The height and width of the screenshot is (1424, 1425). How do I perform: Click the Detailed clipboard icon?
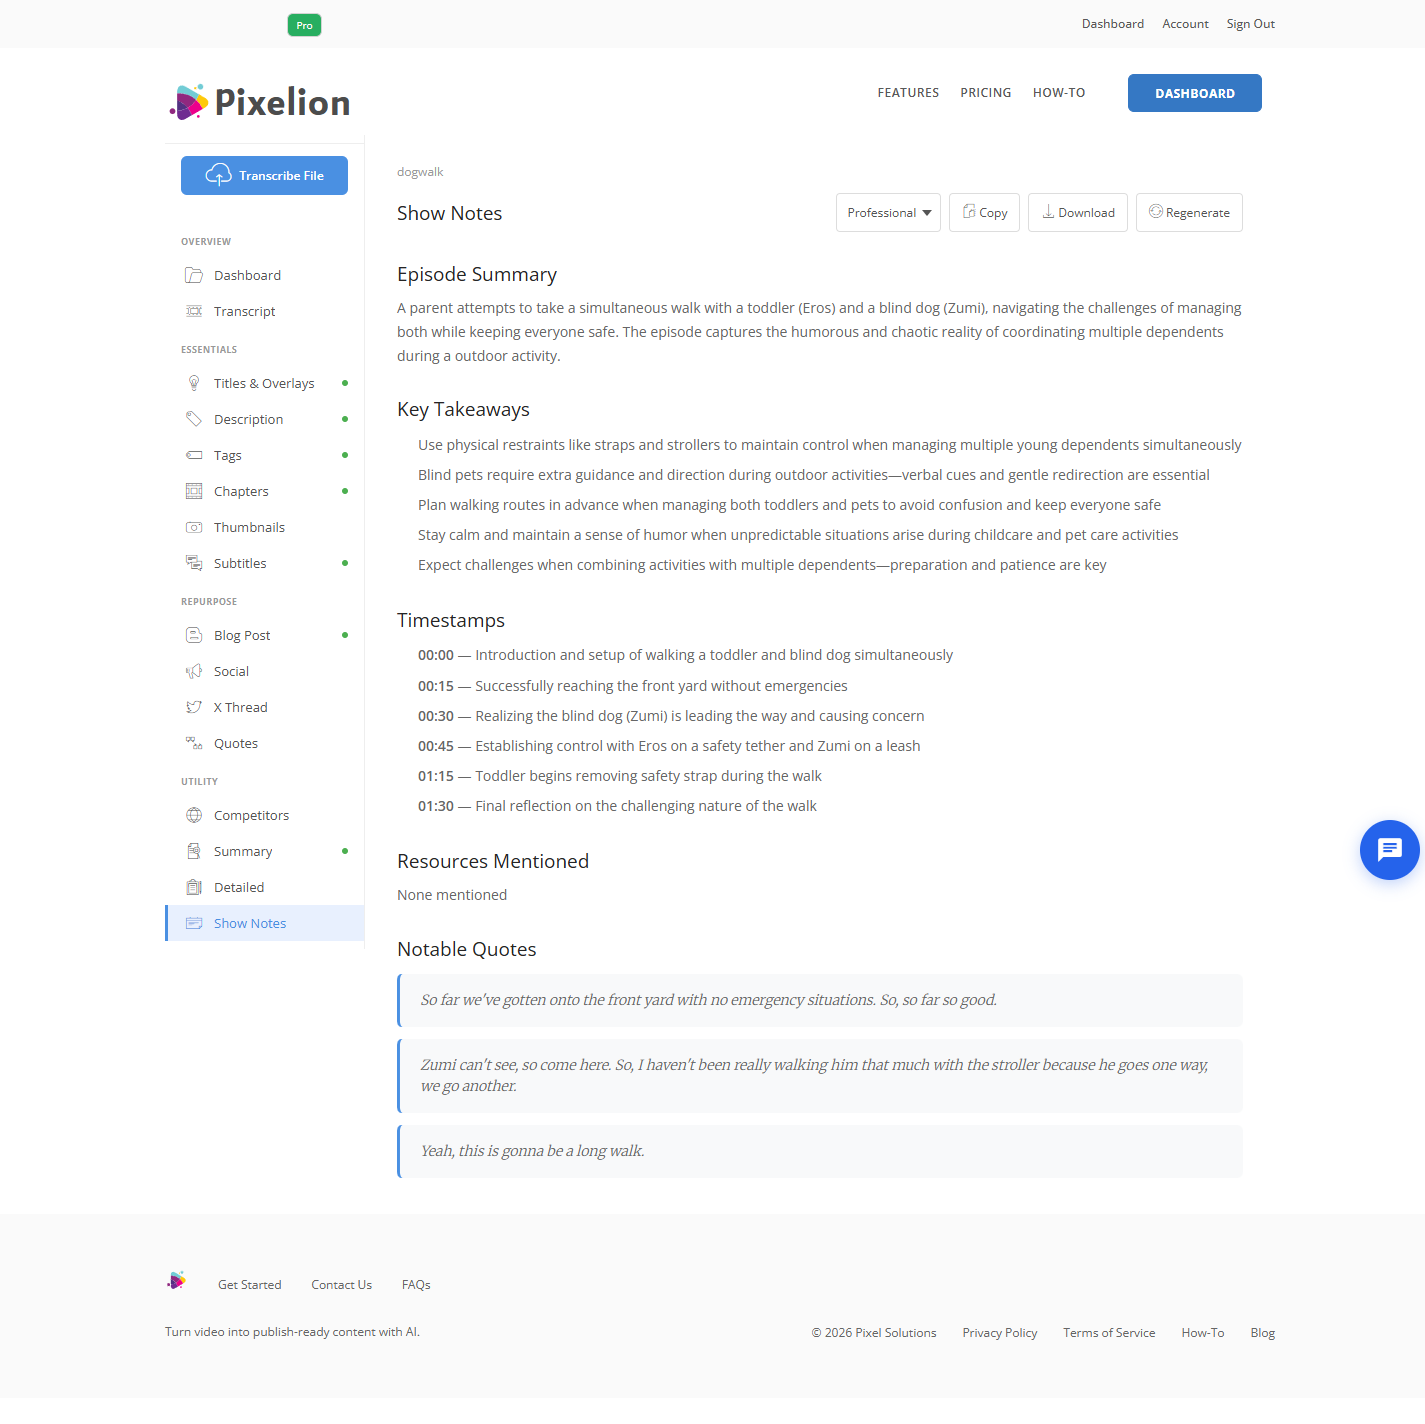click(x=194, y=887)
